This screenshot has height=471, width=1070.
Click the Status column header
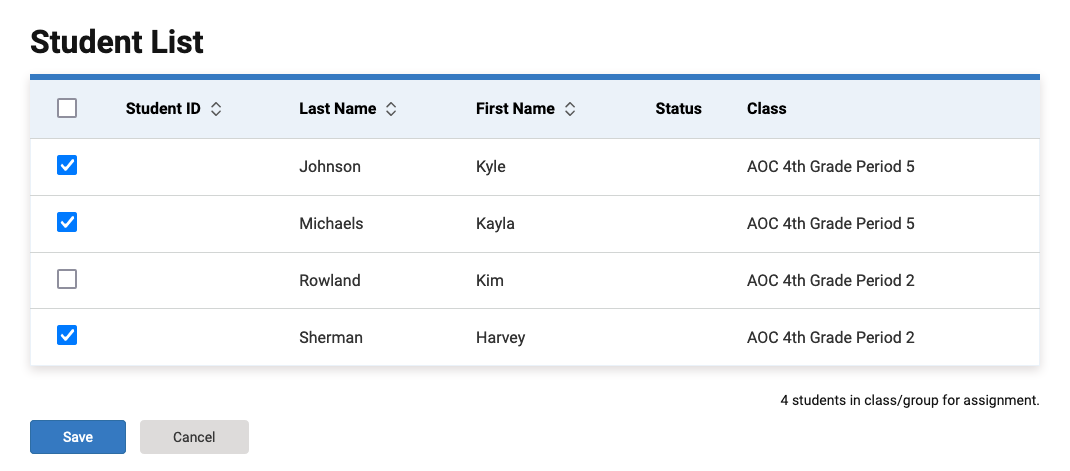[678, 109]
